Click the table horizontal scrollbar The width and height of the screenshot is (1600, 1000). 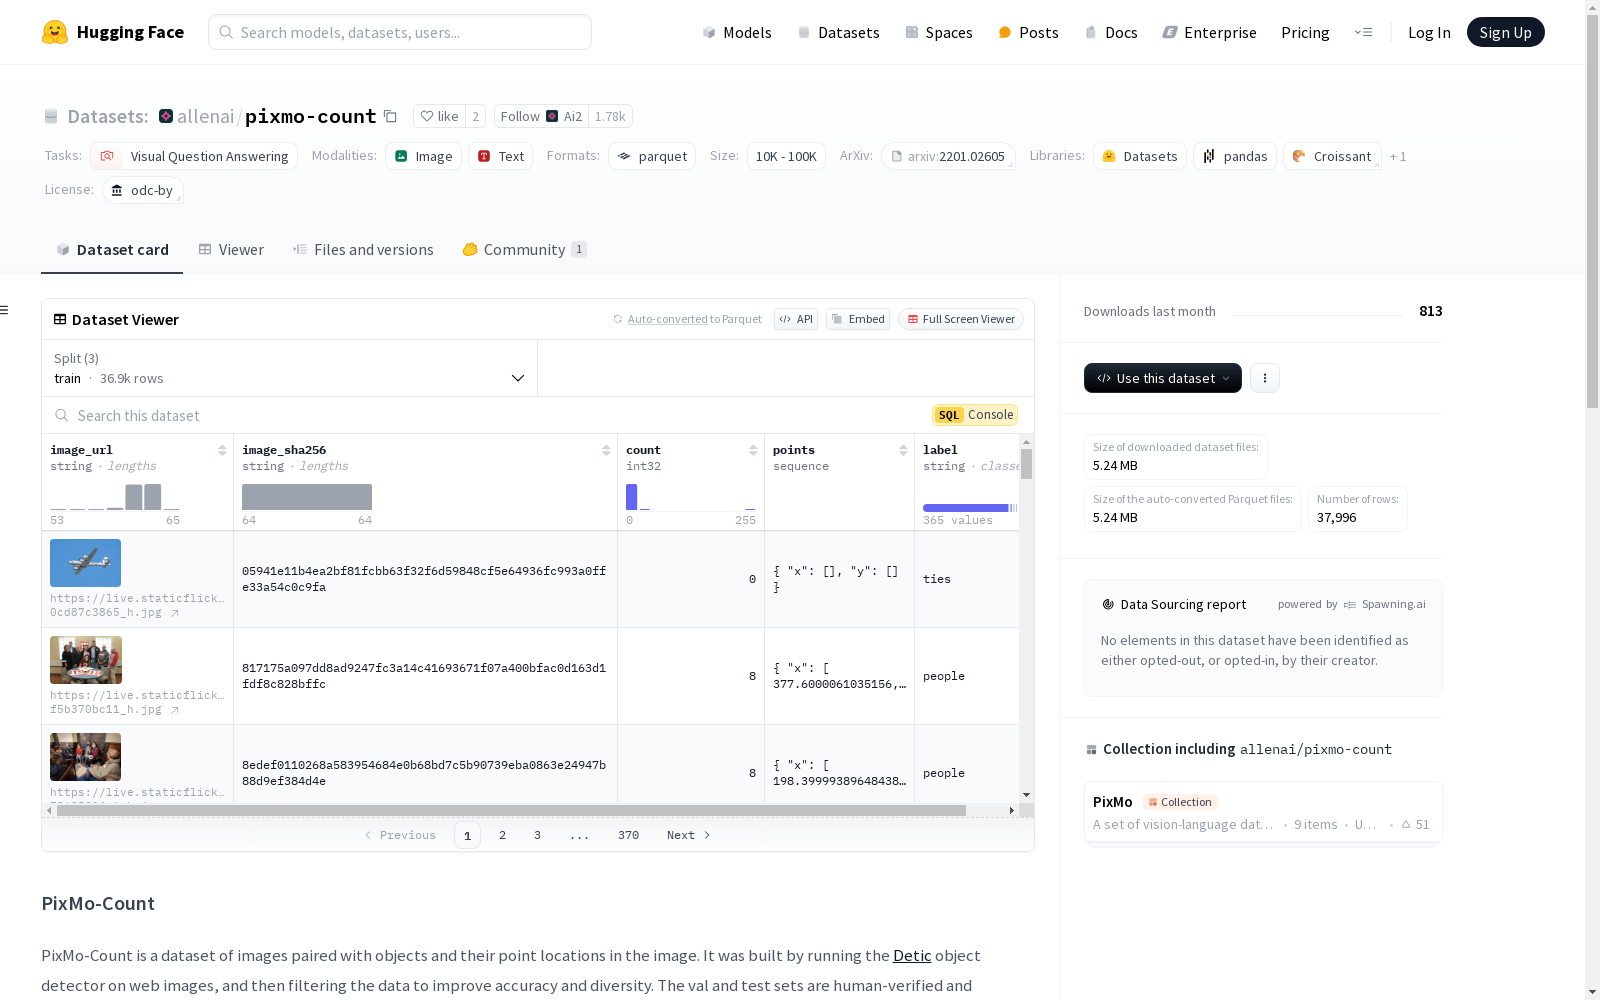(x=511, y=810)
